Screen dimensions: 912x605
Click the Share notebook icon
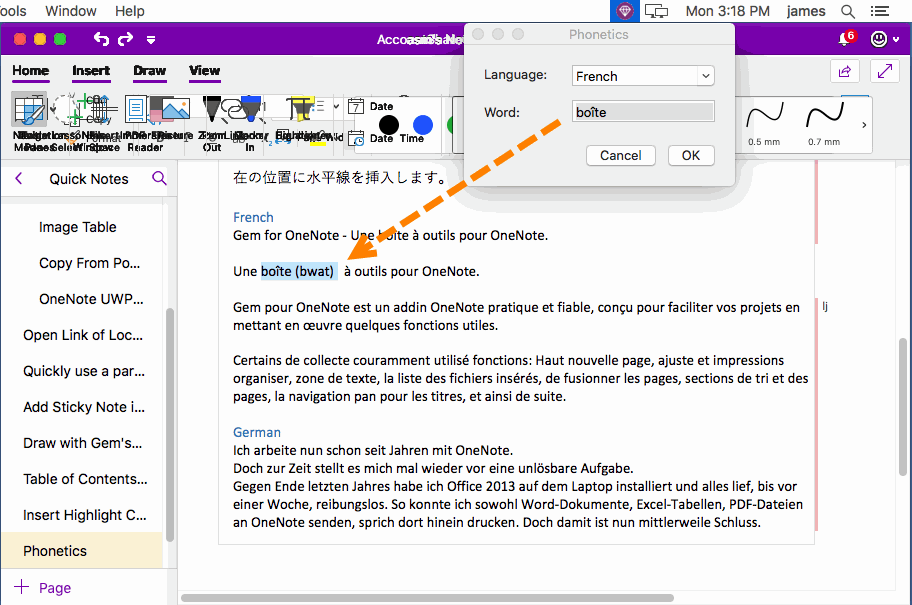(x=845, y=71)
